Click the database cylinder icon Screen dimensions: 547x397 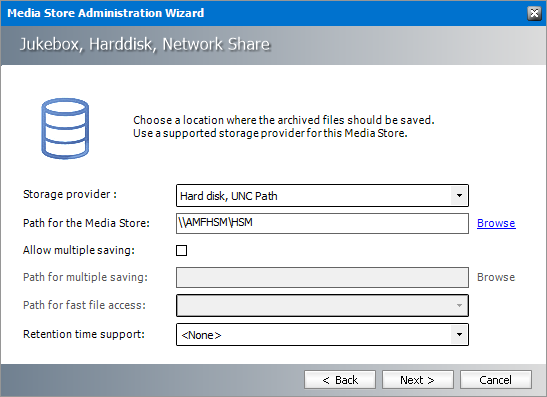pos(65,128)
